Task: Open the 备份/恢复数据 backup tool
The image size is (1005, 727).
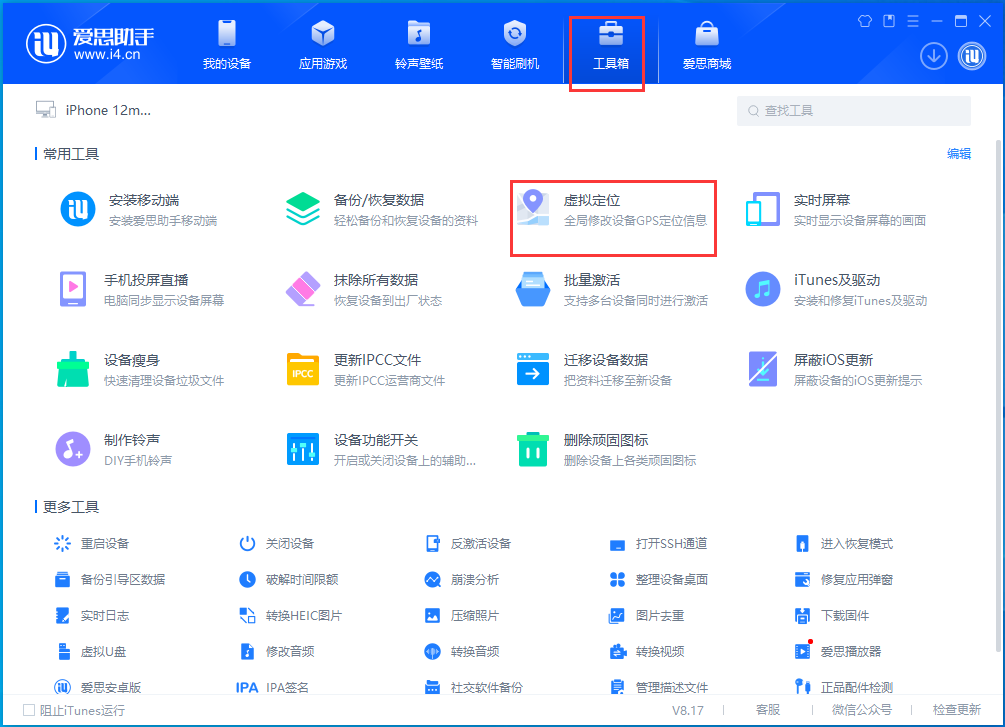Action: click(x=370, y=208)
